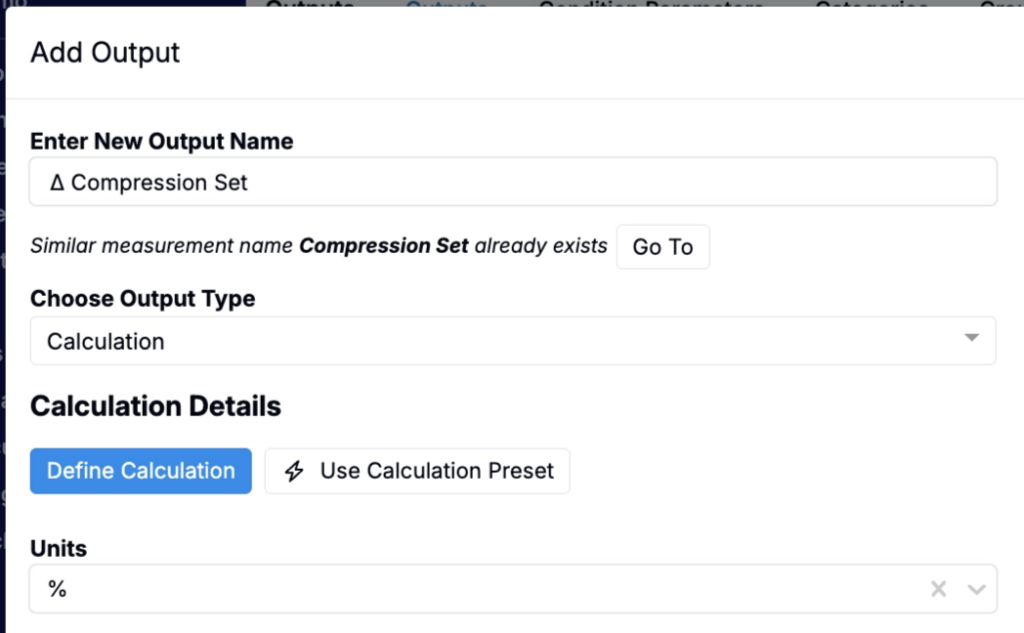Open the output type dropdown arrow
1024x633 pixels.
click(x=971, y=338)
